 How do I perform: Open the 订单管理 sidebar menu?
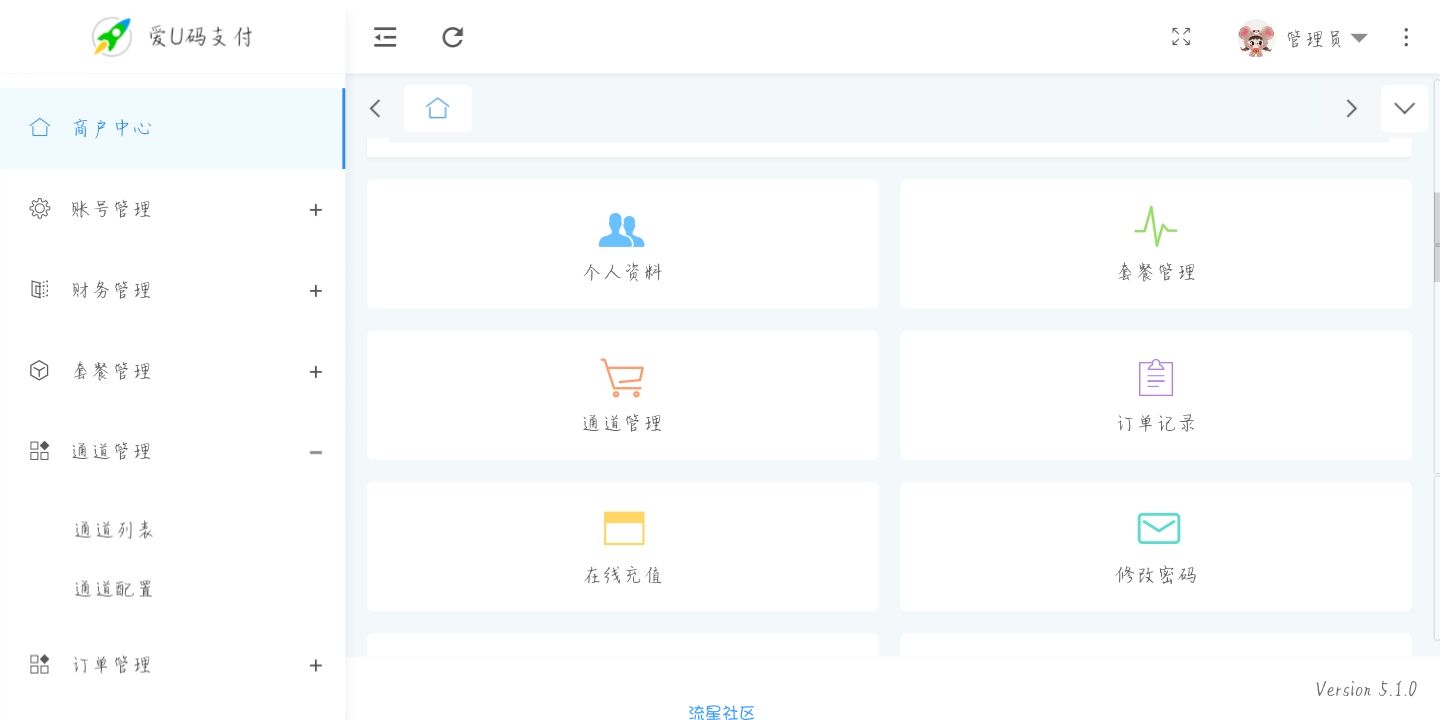(111, 665)
